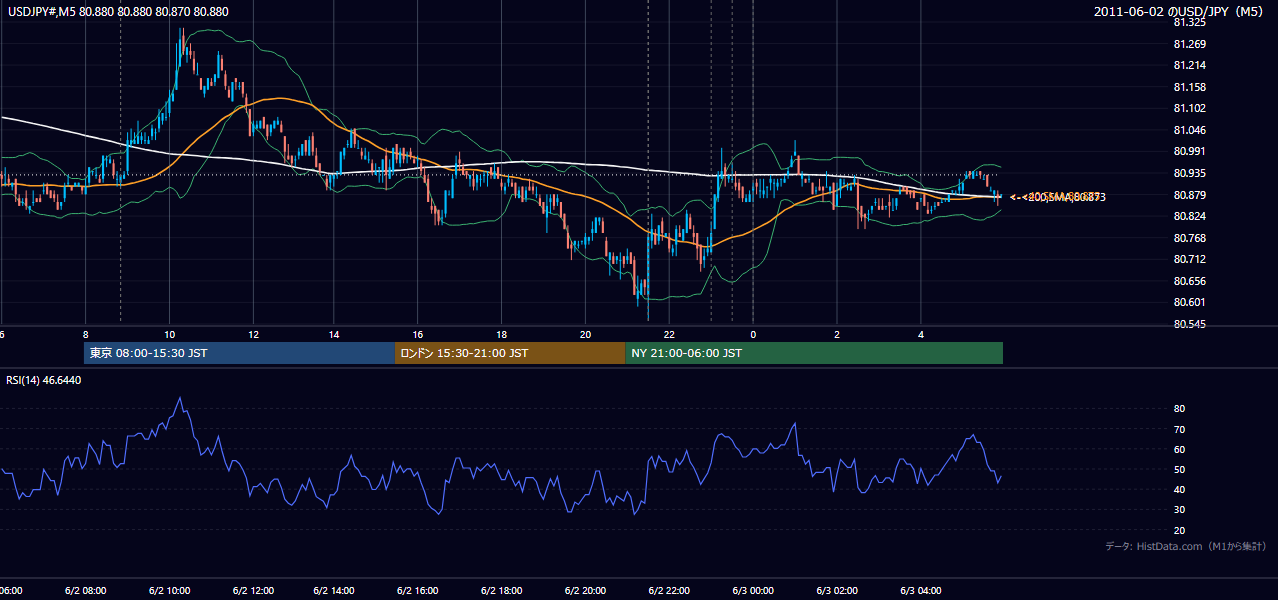The width and height of the screenshot is (1278, 600).
Task: Click price axis label 80.935
Action: [1190, 173]
